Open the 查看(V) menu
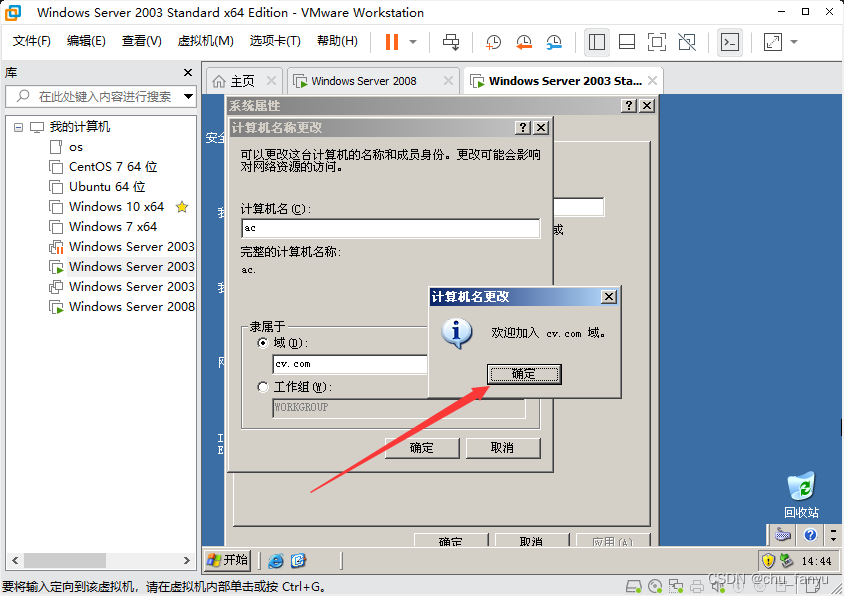Screen dimensions: 844x596 pos(142,41)
